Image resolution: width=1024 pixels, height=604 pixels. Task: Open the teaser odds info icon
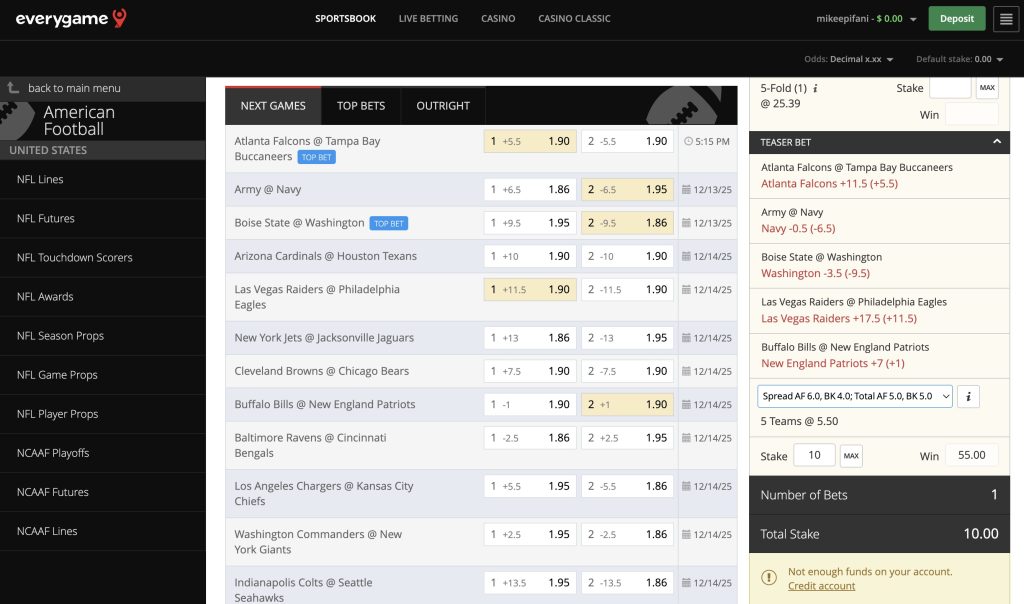coord(966,396)
